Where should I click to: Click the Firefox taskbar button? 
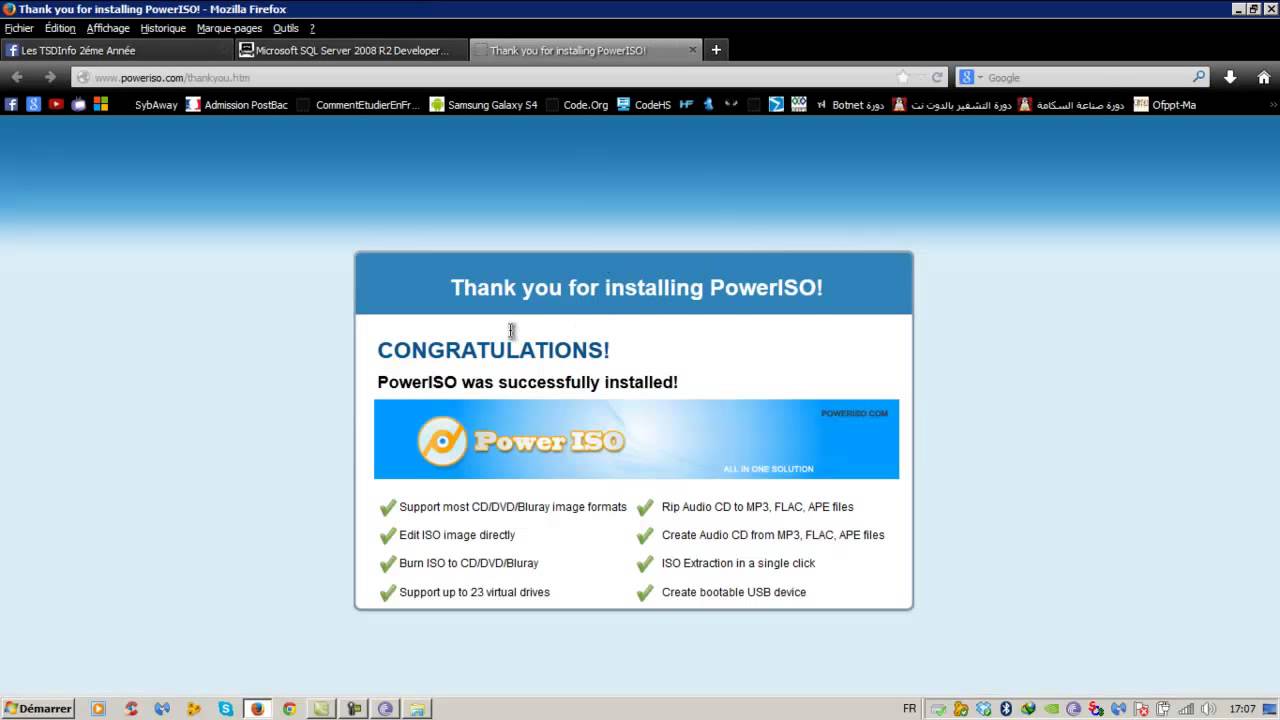tap(257, 709)
